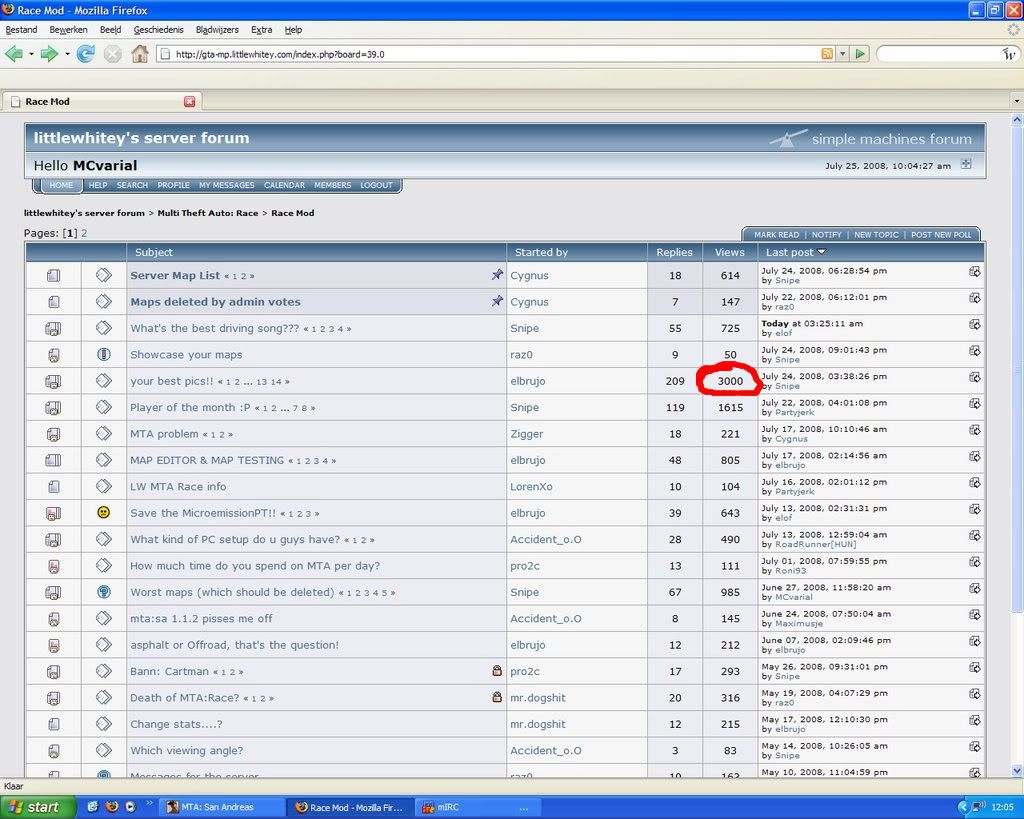Viewport: 1024px width, 819px height.
Task: Click the green Go arrow beside address bar
Action: (x=860, y=54)
